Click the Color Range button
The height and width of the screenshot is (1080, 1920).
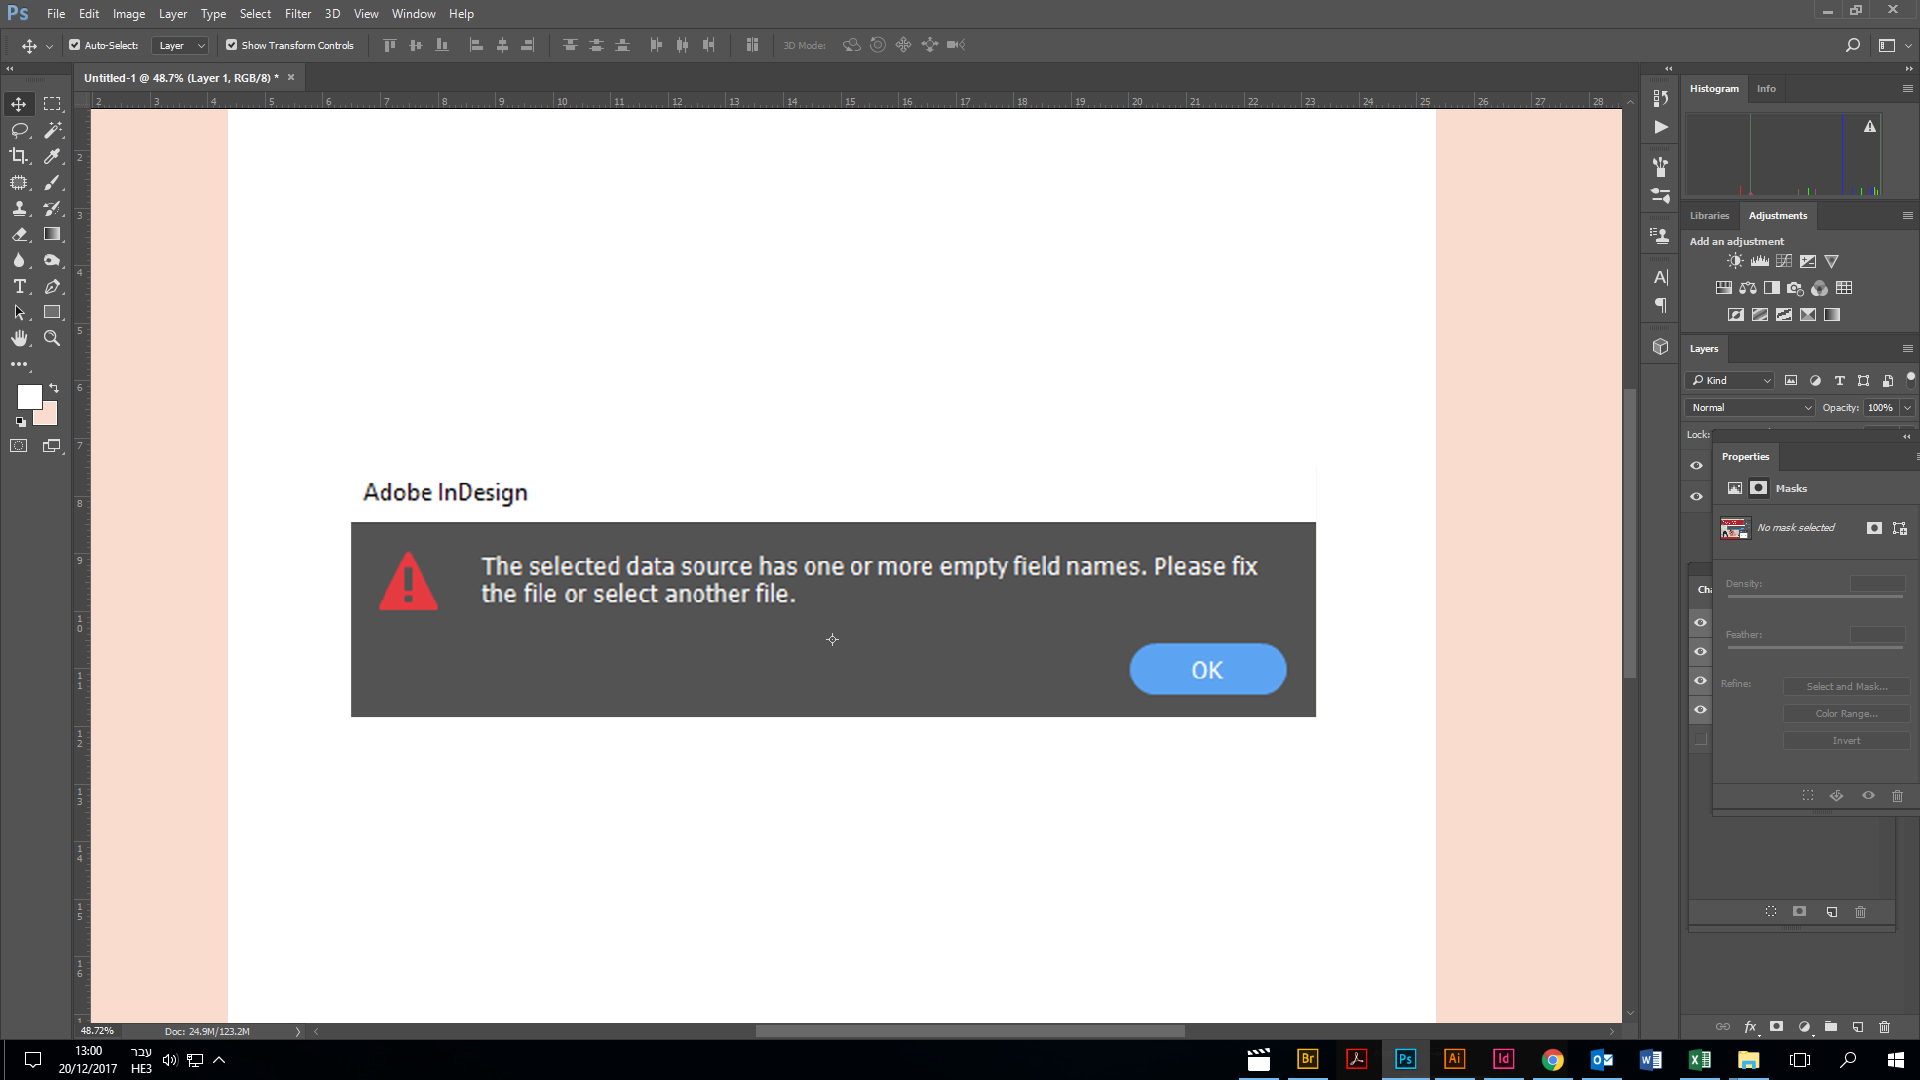(x=1846, y=714)
